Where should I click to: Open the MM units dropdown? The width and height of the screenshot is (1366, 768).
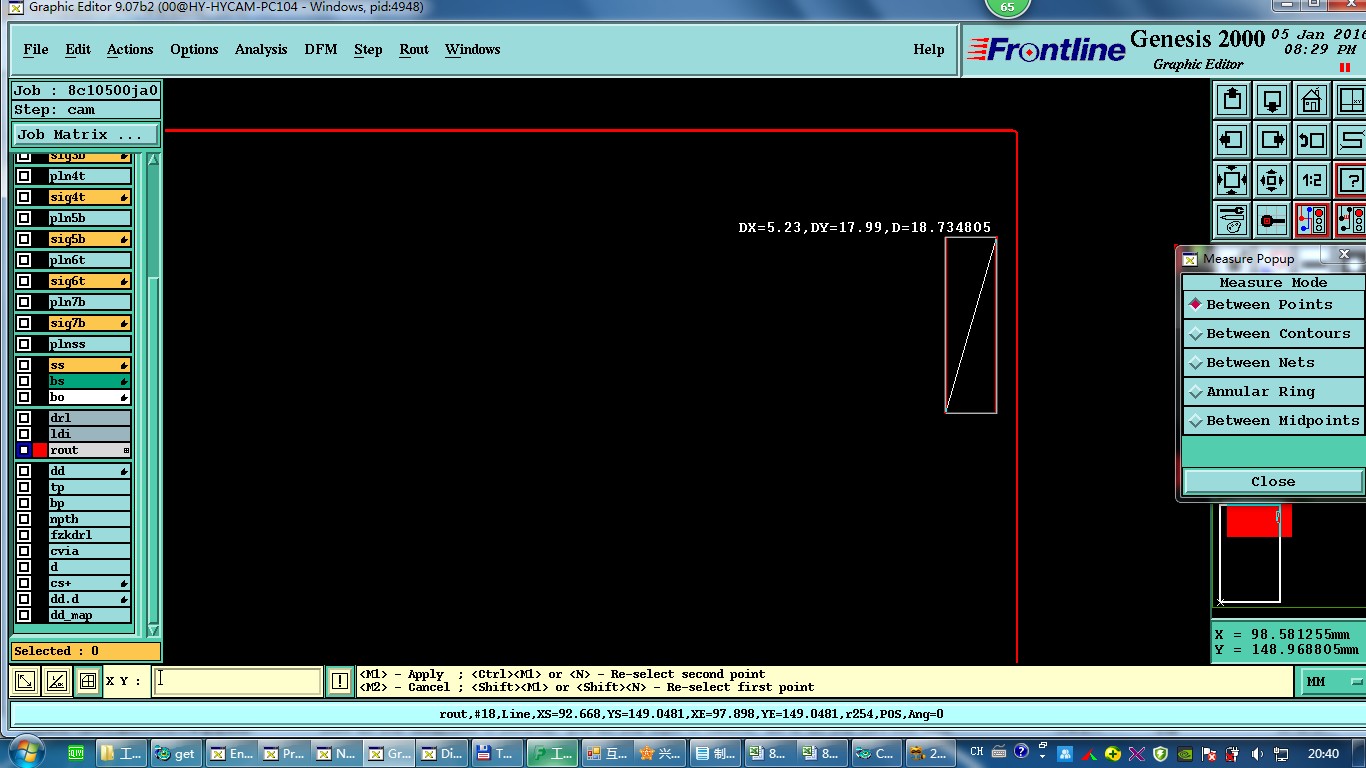[1334, 681]
